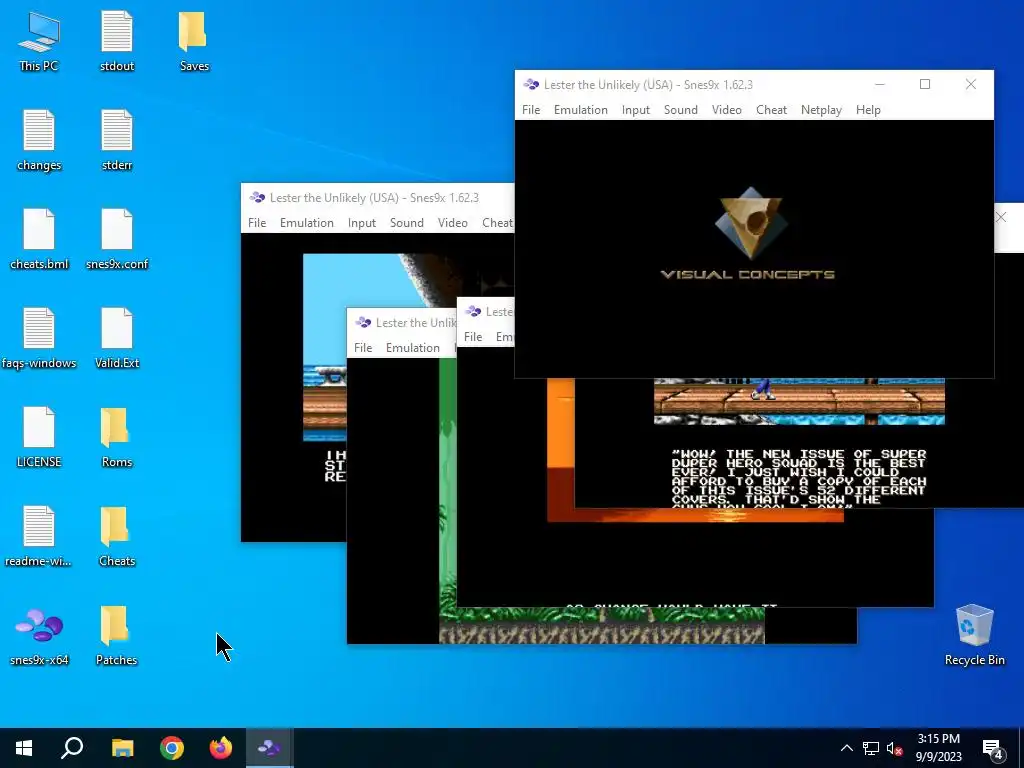1024x768 pixels.
Task: Open the notification center icon
Action: click(993, 749)
